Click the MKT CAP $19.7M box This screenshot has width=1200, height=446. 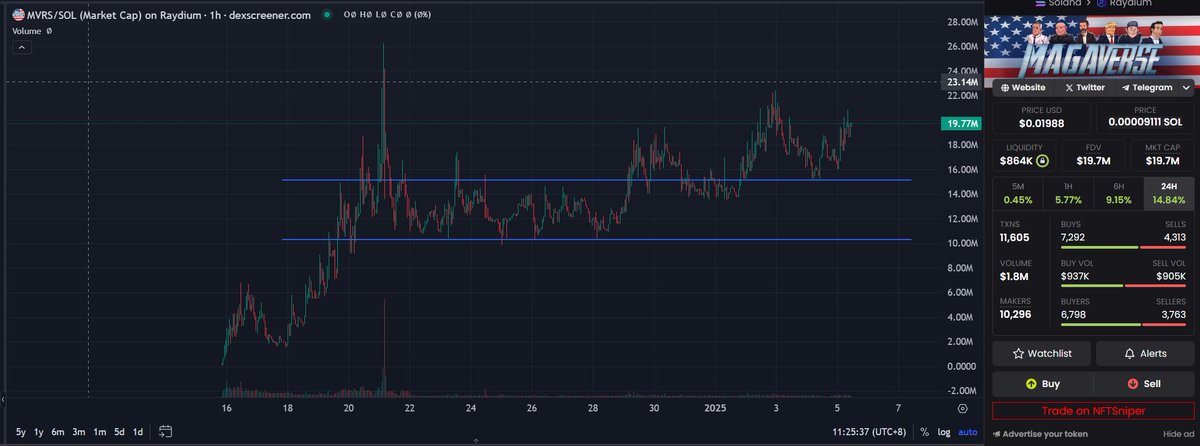(x=1161, y=155)
